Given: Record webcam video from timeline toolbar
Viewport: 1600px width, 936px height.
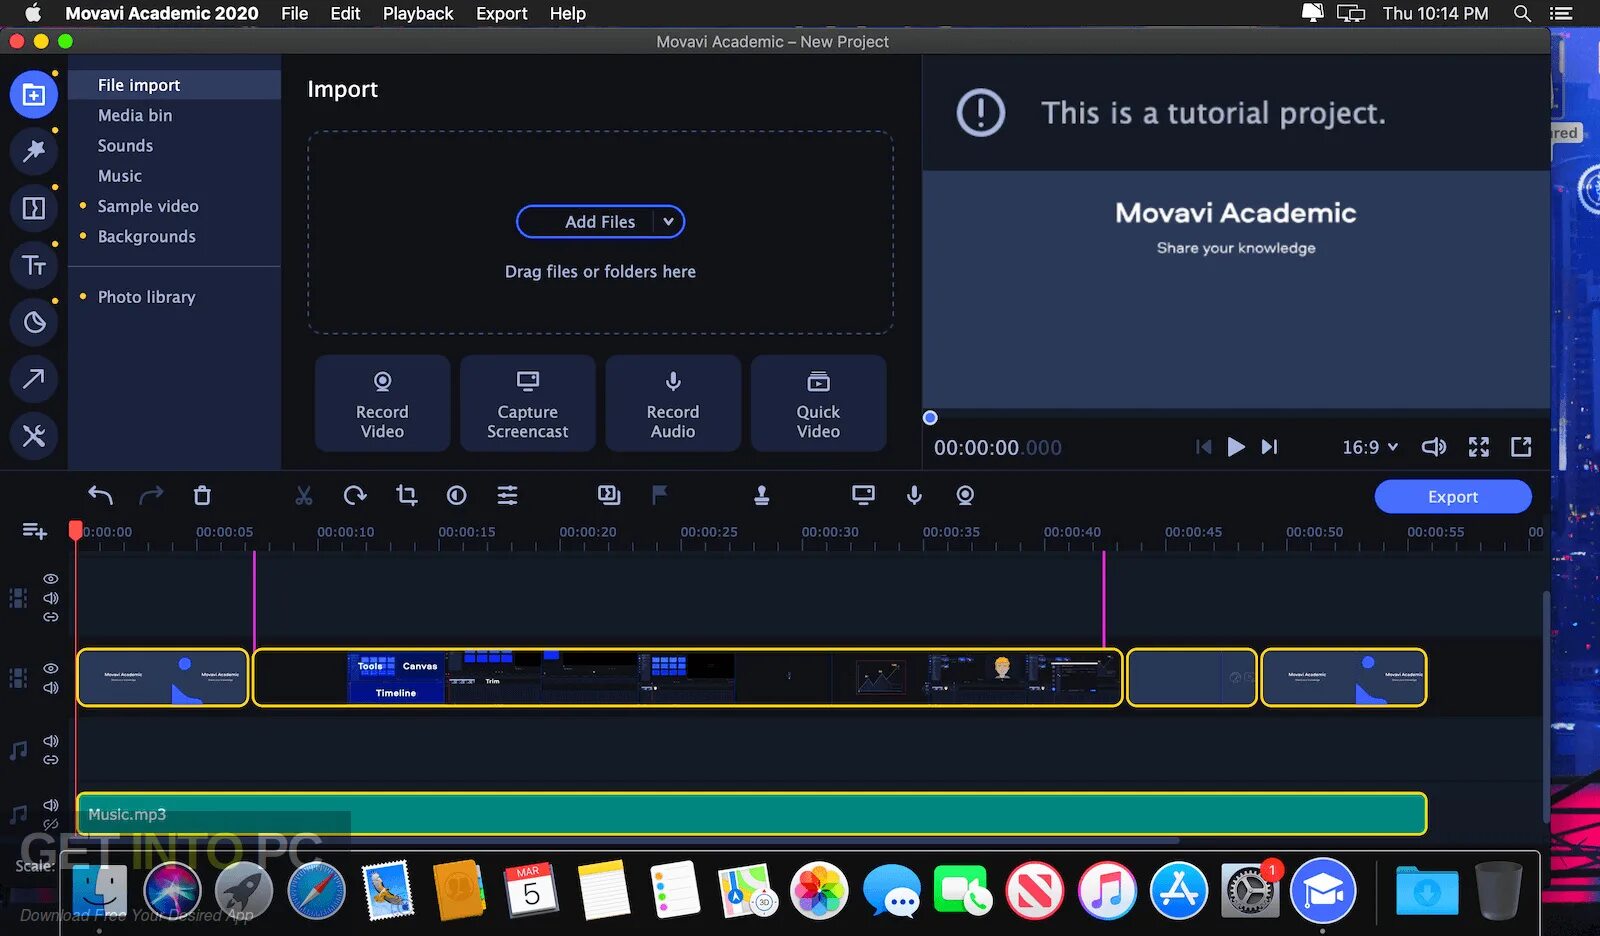Looking at the screenshot, I should click(965, 495).
